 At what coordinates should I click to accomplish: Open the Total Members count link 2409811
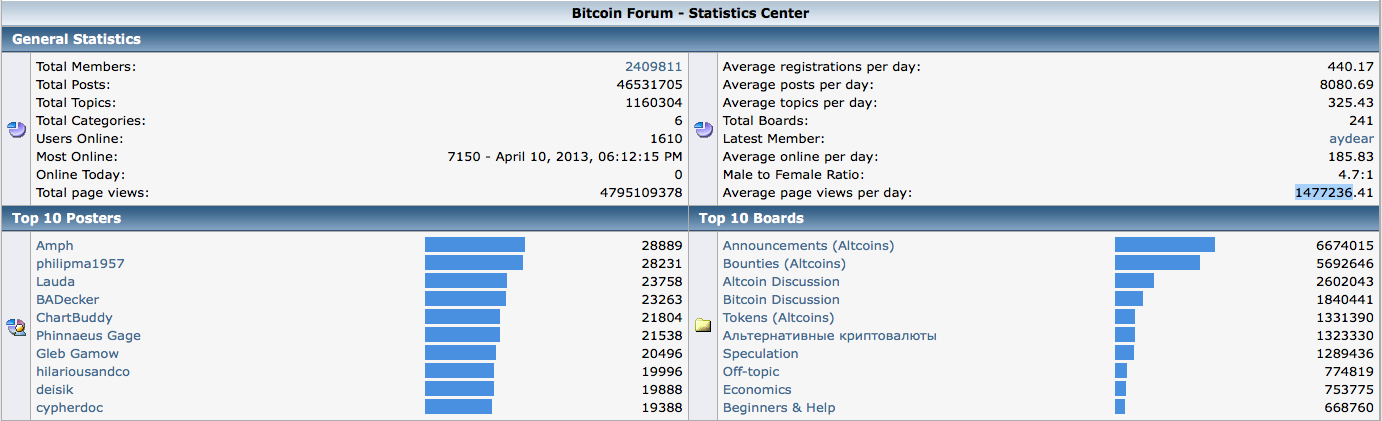tap(653, 67)
